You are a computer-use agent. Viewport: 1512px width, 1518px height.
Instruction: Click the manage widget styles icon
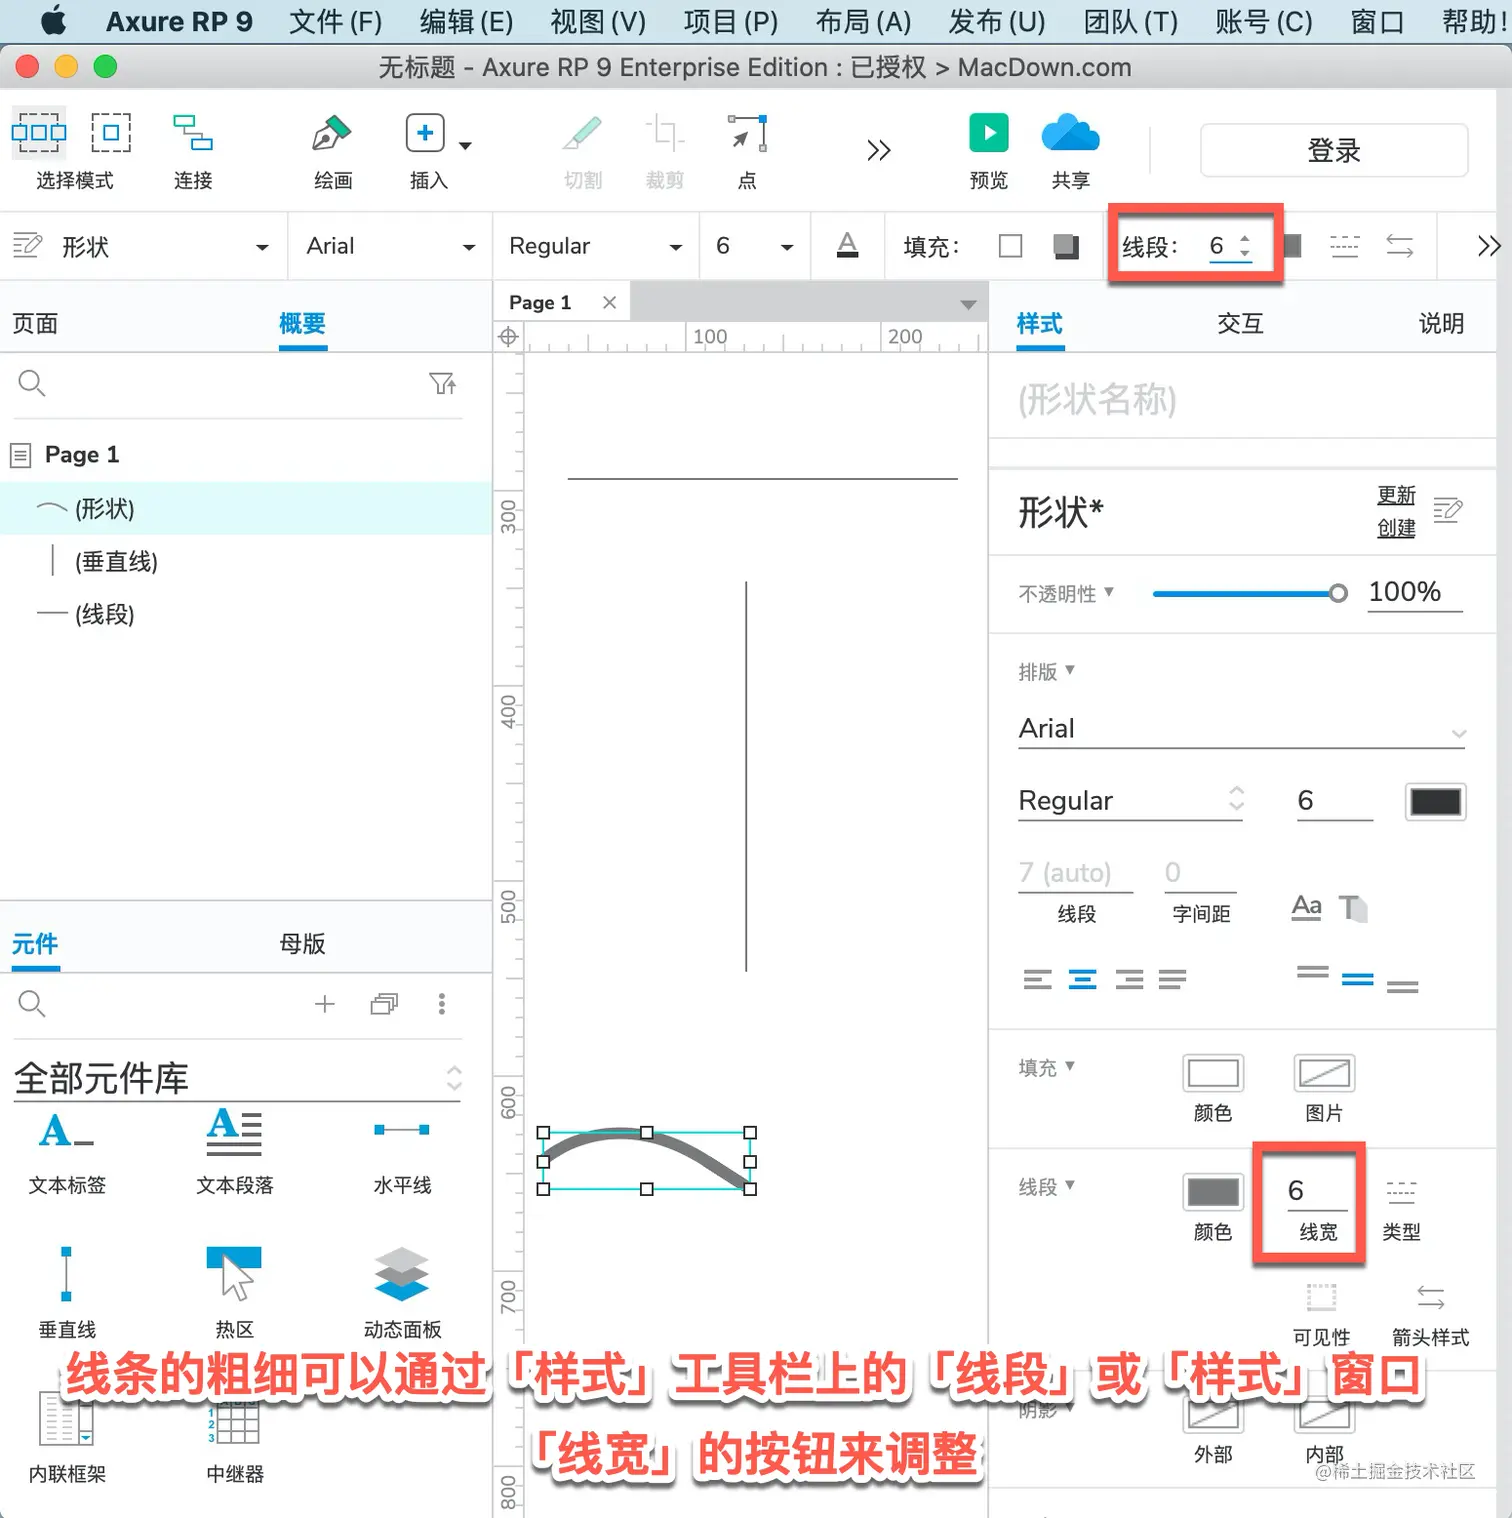[1447, 511]
